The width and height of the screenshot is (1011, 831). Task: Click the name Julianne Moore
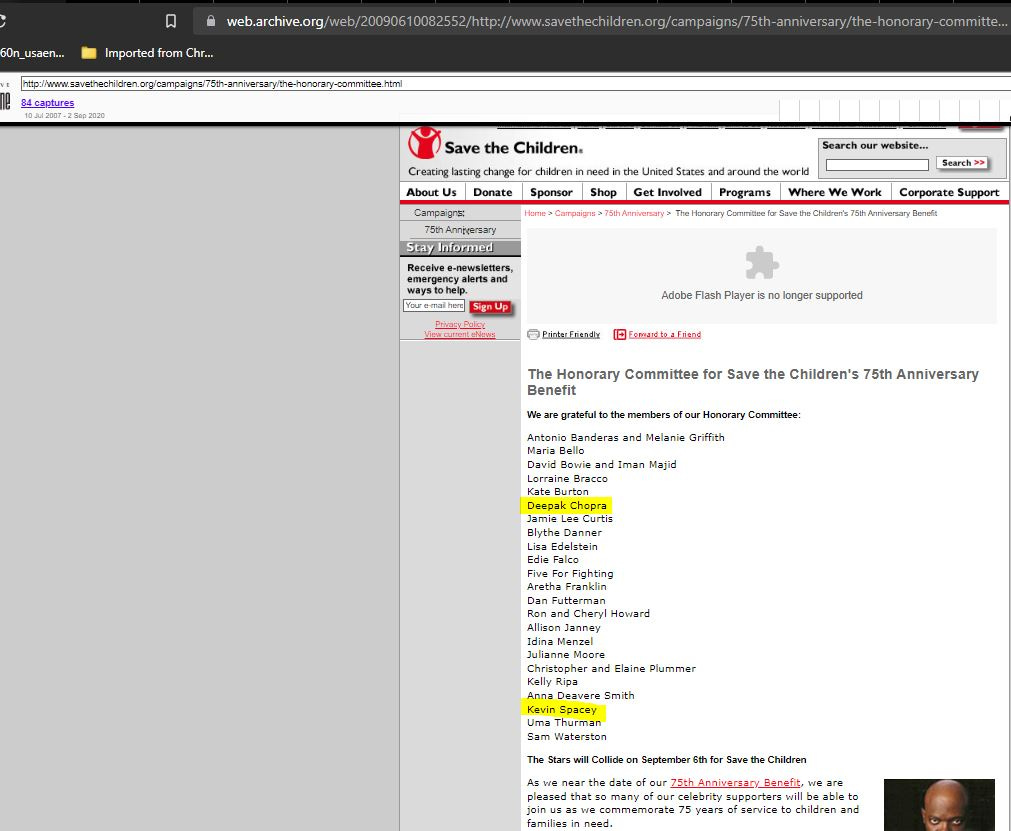point(566,654)
